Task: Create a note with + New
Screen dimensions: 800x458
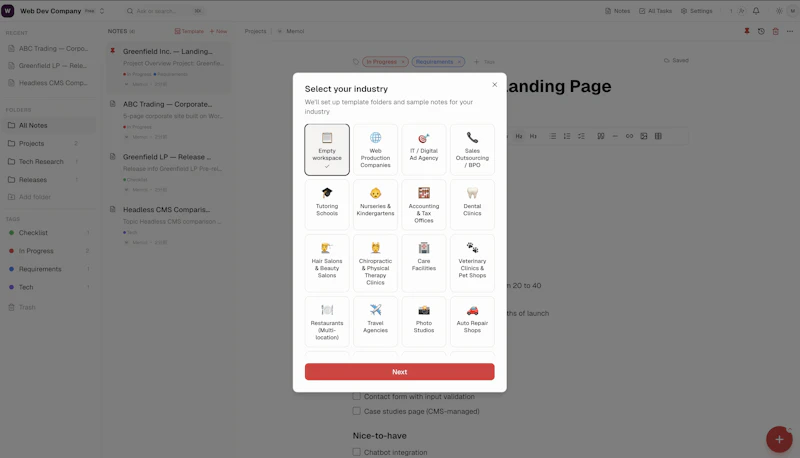Action: click(218, 31)
